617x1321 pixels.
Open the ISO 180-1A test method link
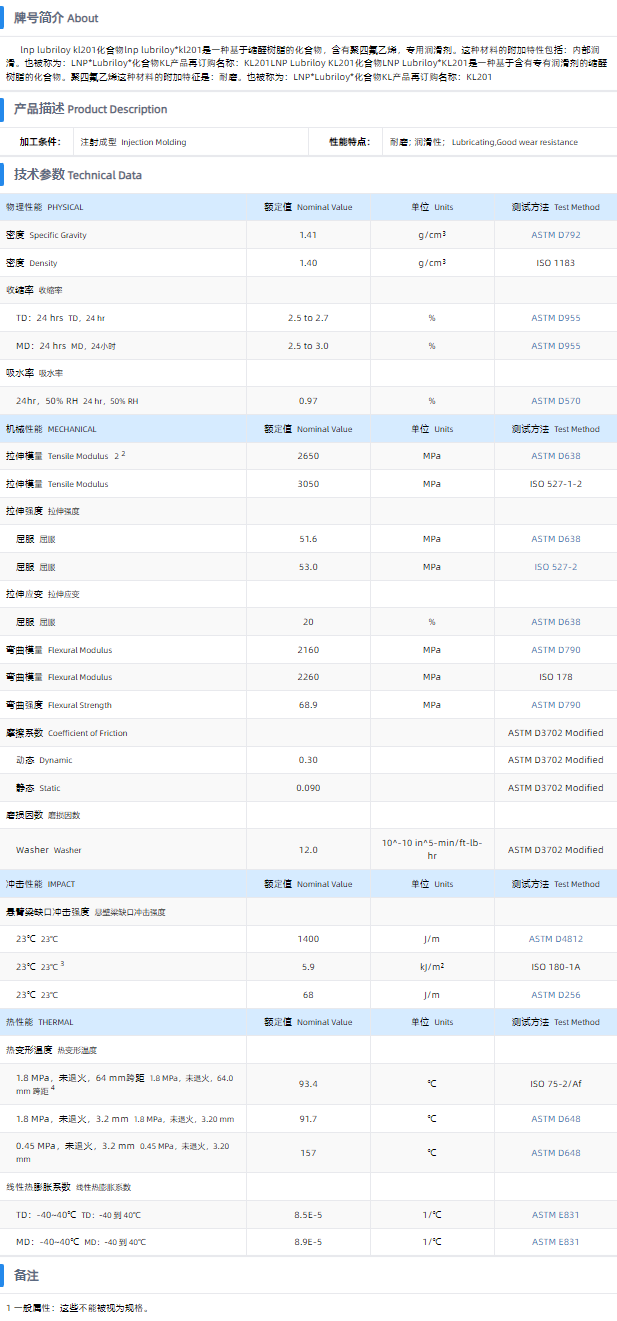pyautogui.click(x=555, y=967)
